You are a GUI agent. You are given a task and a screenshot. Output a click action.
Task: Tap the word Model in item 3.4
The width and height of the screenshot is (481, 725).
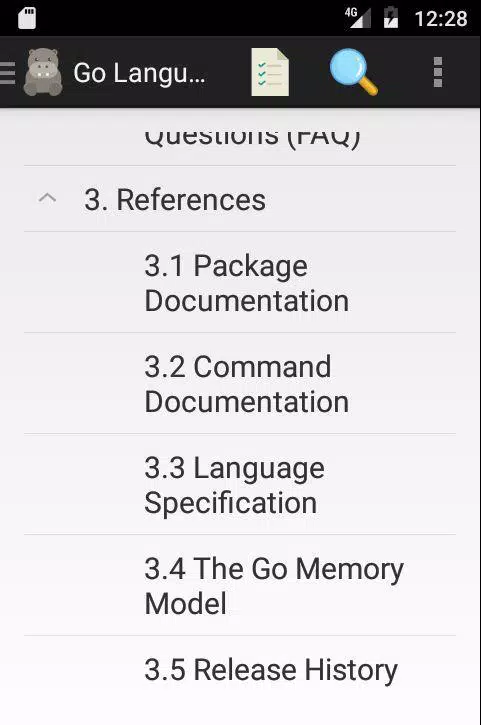[x=185, y=603]
